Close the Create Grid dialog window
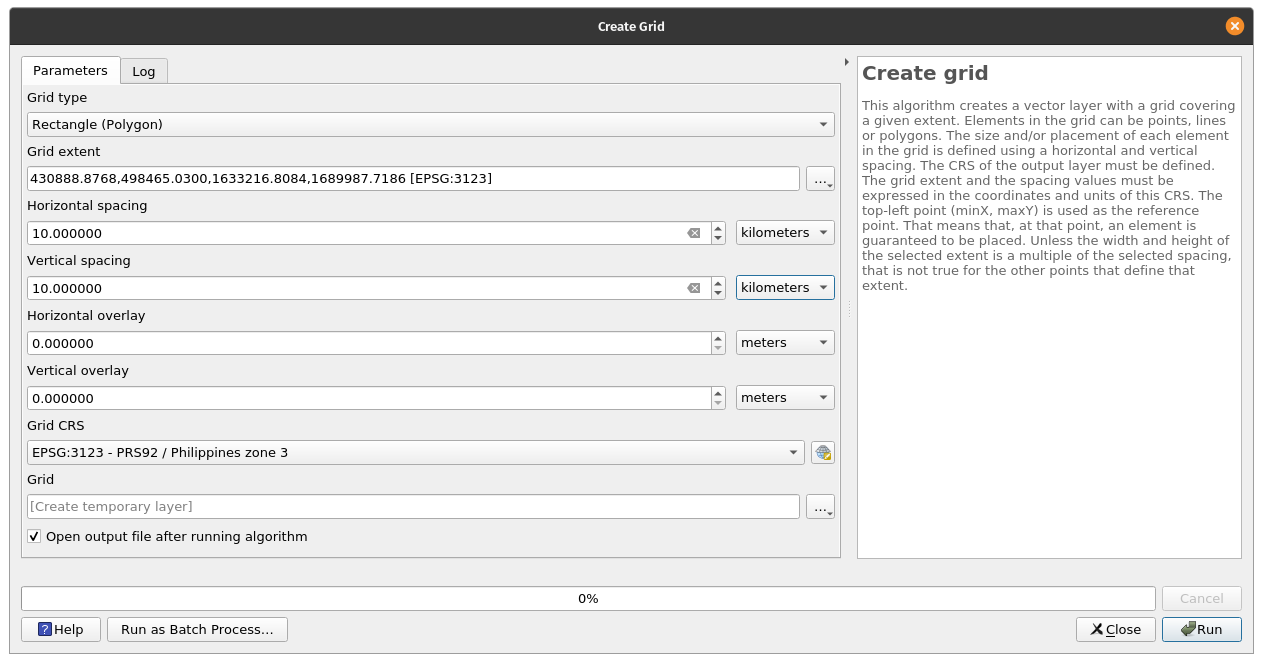1263x663 pixels. [x=1235, y=26]
